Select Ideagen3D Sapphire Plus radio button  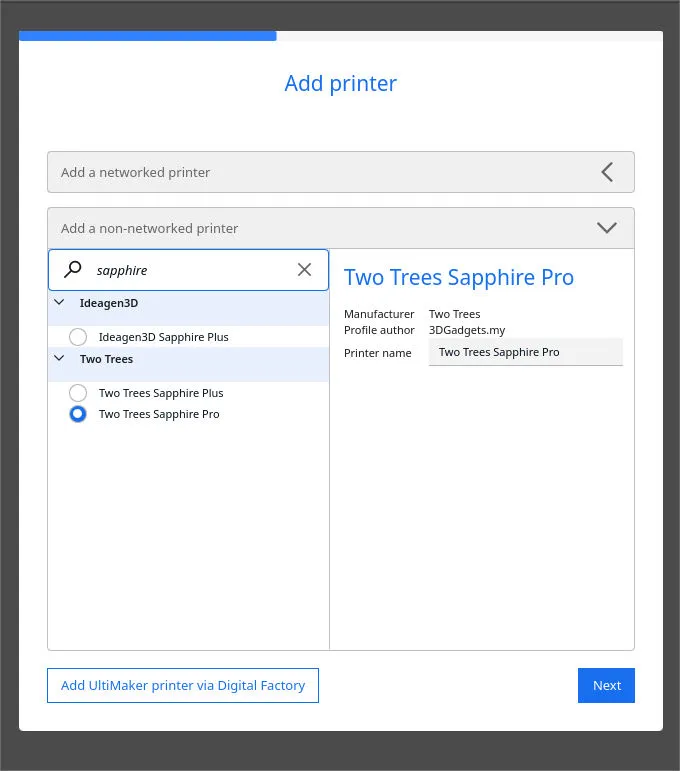[x=78, y=337]
